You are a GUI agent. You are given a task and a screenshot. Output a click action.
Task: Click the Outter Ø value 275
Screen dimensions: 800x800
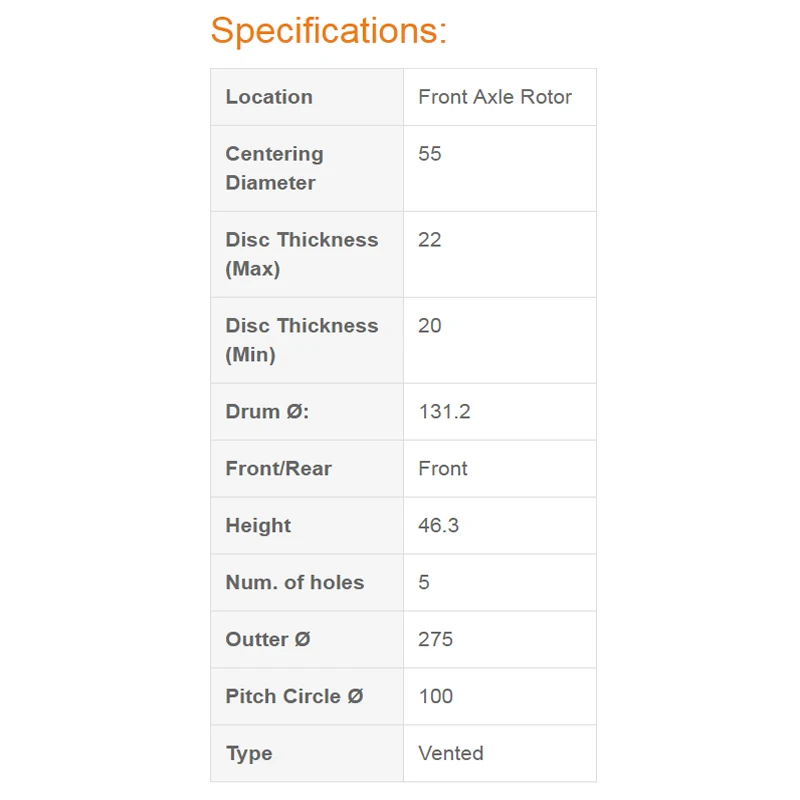tap(436, 640)
